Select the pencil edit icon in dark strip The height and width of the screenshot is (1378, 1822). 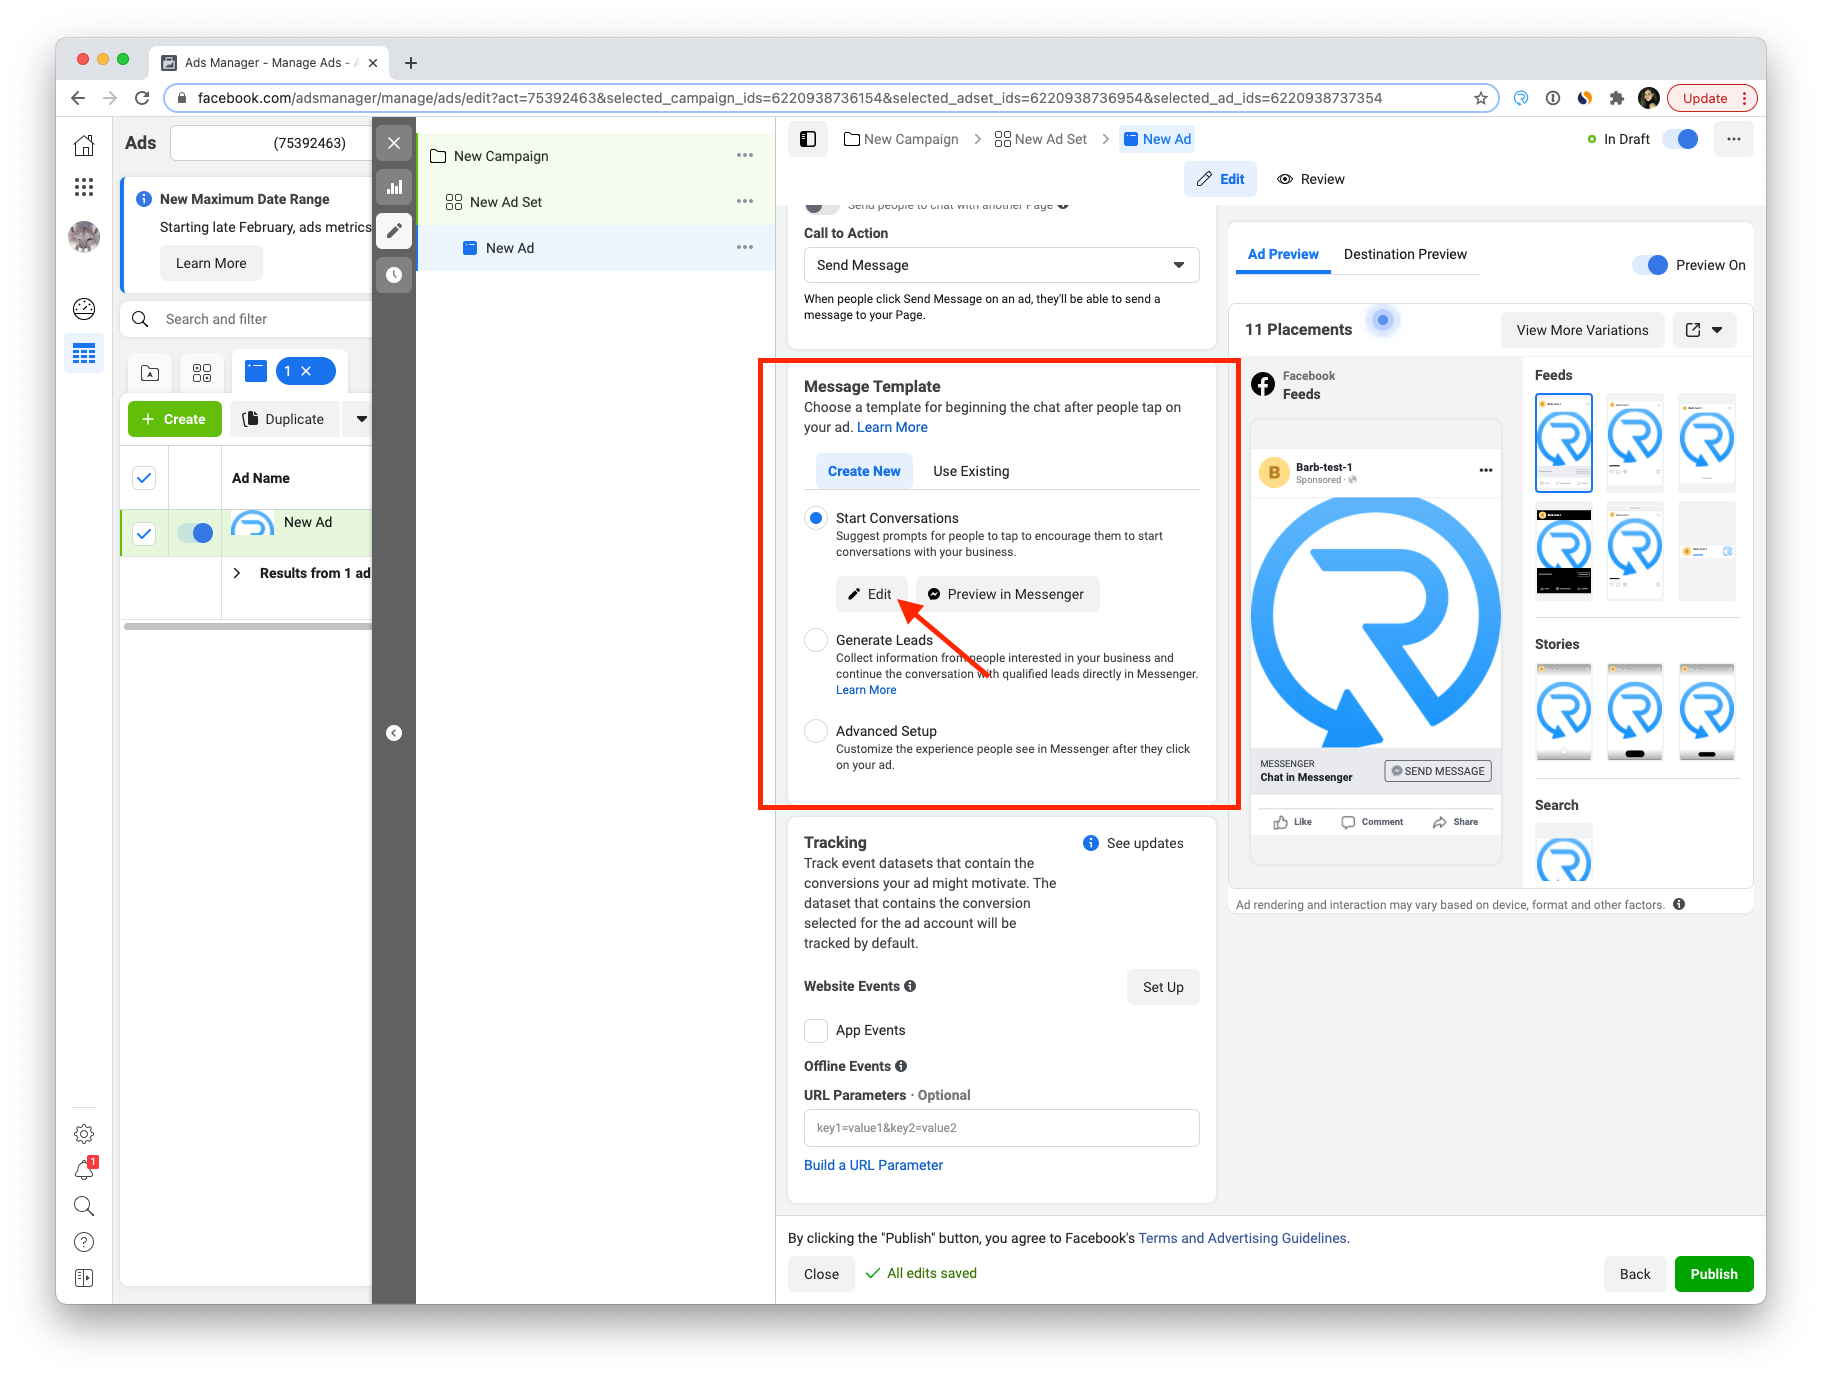coord(394,231)
